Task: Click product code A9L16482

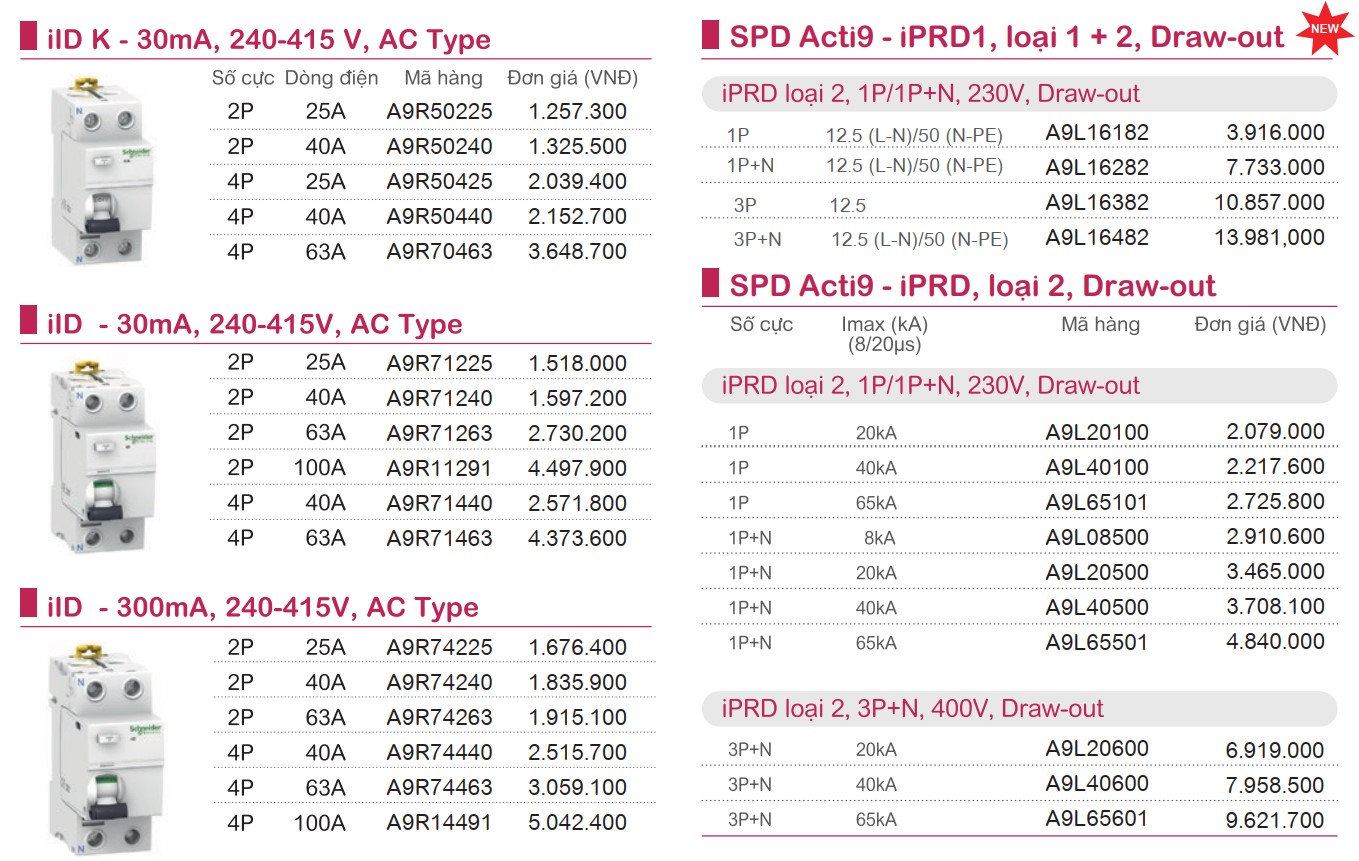Action: click(1097, 238)
